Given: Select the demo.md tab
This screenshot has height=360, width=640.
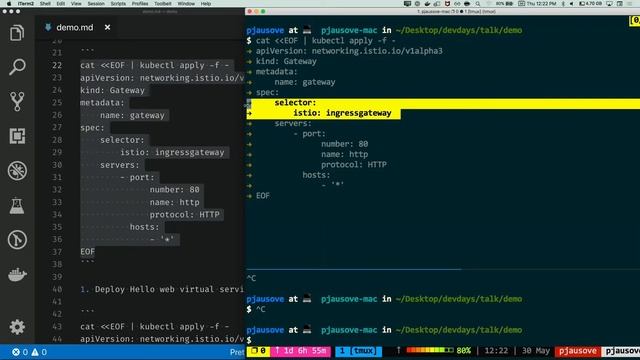Looking at the screenshot, I should tap(75, 27).
